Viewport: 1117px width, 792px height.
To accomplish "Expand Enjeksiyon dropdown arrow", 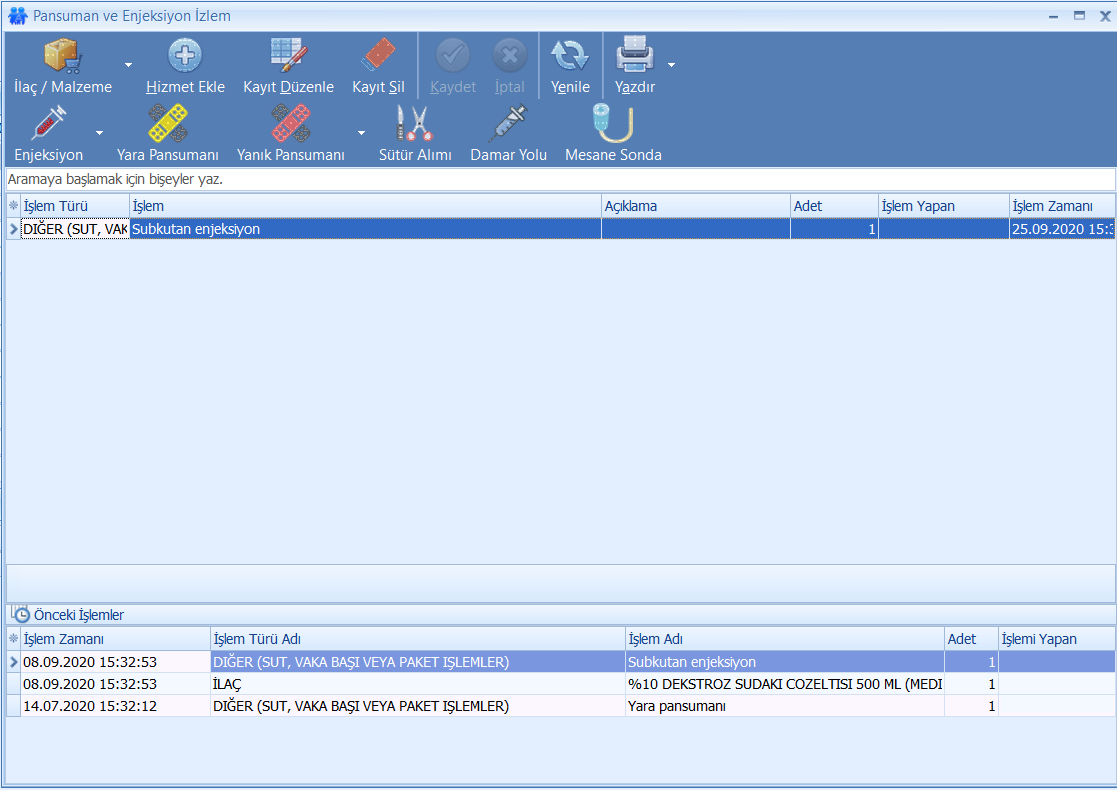I will pos(99,133).
